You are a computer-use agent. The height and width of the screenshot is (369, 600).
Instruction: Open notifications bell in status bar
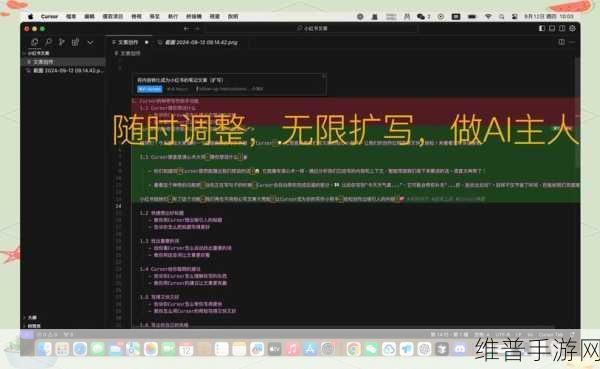(572, 335)
